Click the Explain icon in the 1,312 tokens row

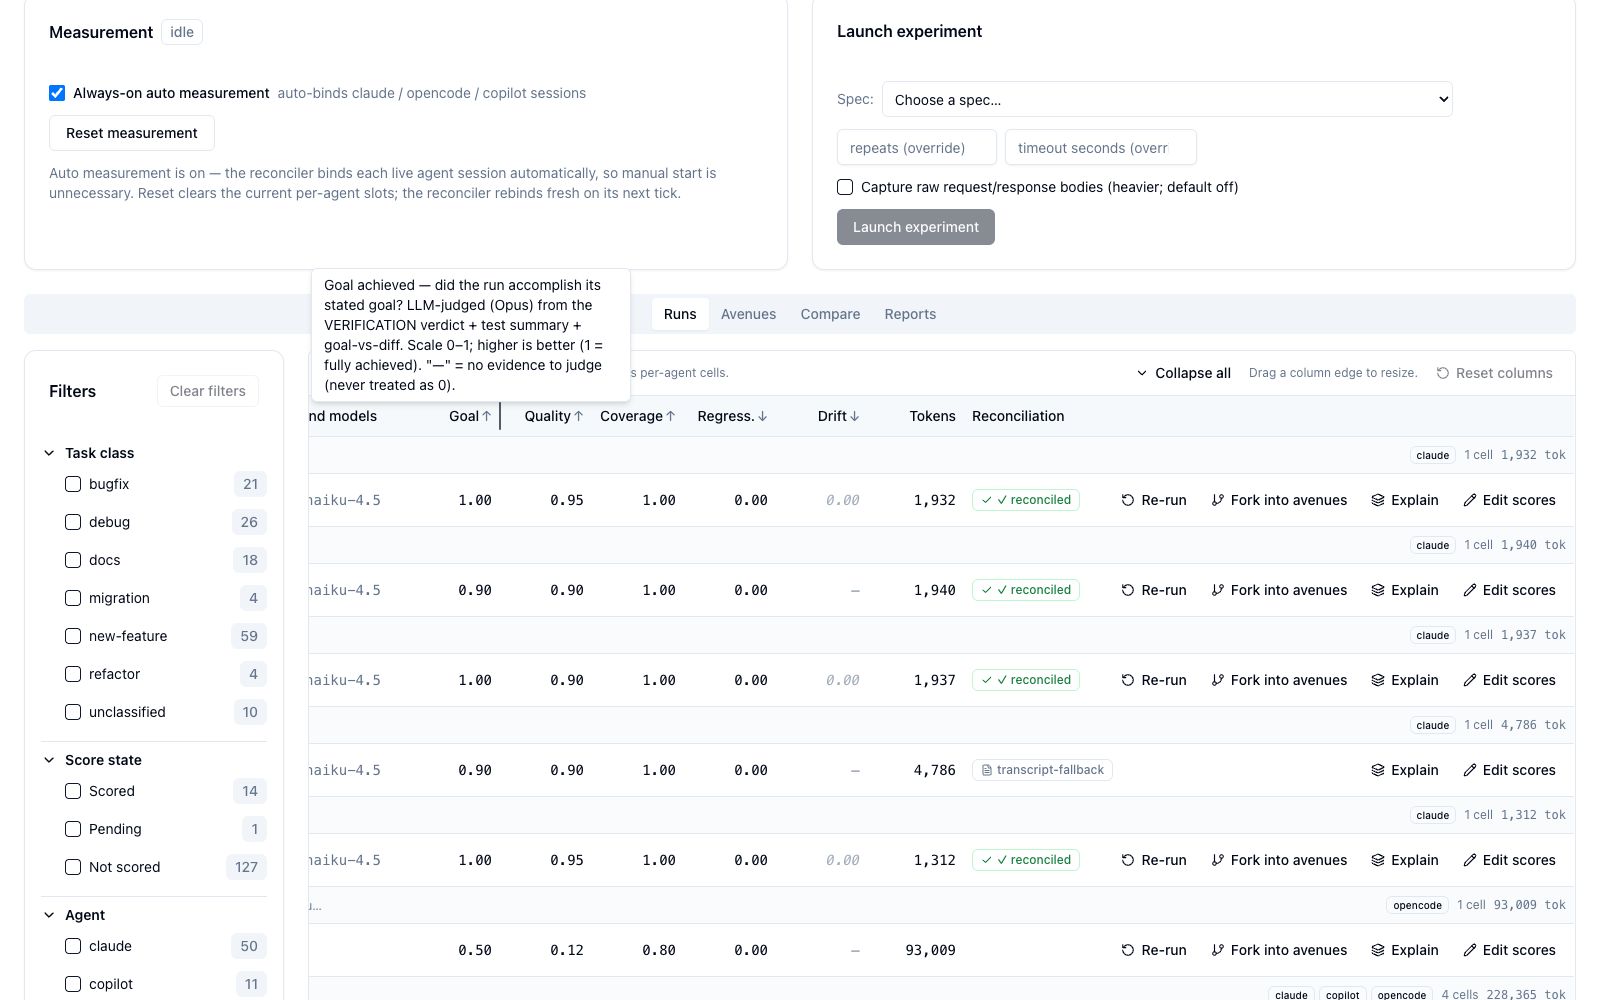tap(1378, 860)
